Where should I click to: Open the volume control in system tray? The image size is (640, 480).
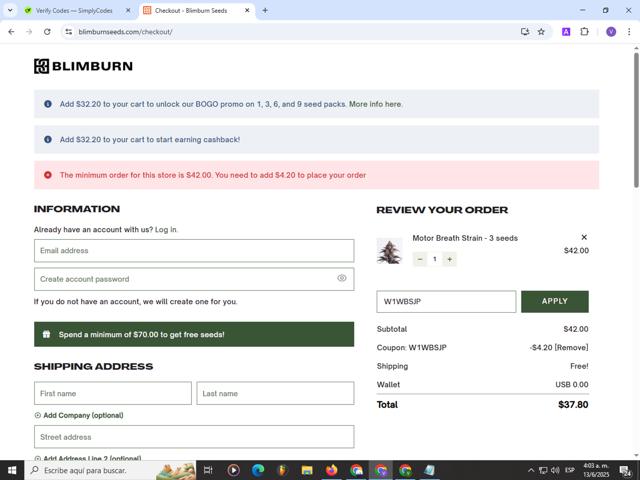555,470
